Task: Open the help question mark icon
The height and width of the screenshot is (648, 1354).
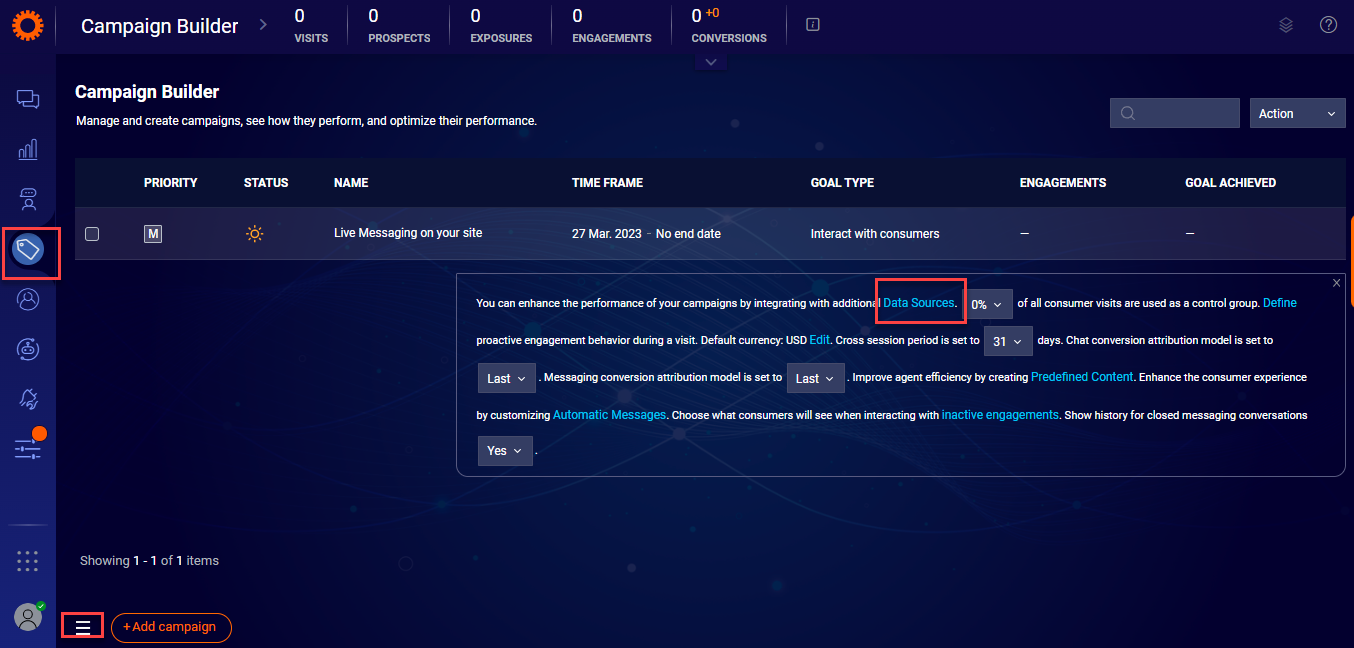Action: [x=1328, y=25]
